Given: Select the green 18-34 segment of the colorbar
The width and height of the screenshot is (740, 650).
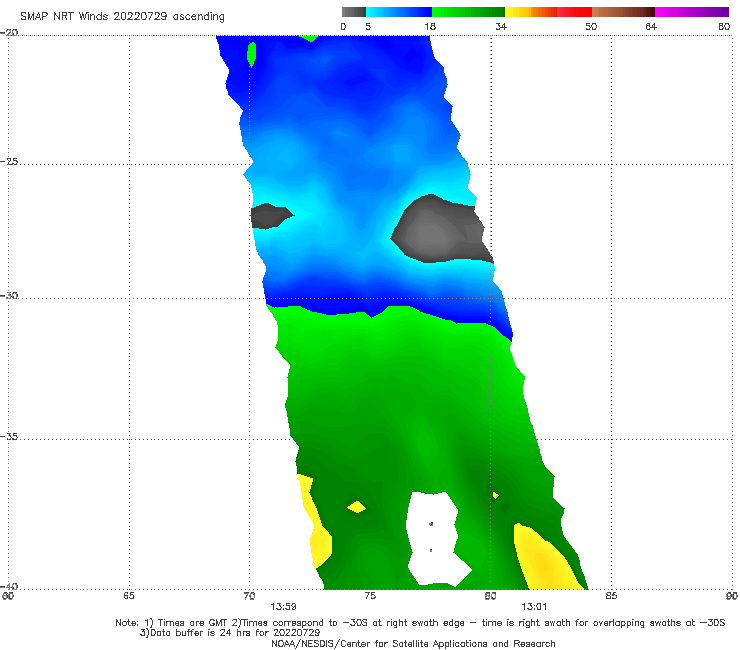Looking at the screenshot, I should tap(468, 12).
